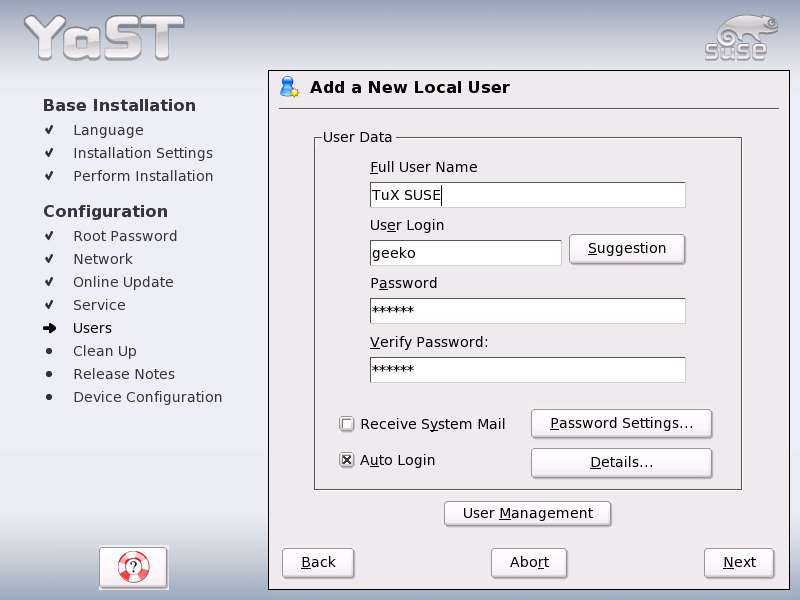Viewport: 800px width, 600px height.
Task: Open User Management
Action: 527,513
